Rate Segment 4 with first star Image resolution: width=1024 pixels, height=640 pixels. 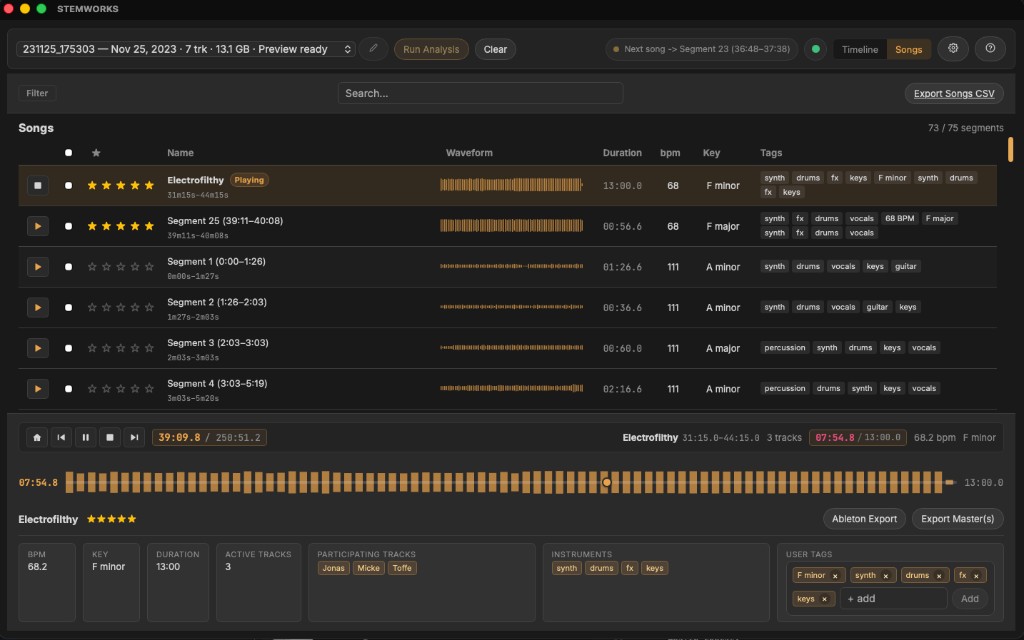(x=92, y=389)
